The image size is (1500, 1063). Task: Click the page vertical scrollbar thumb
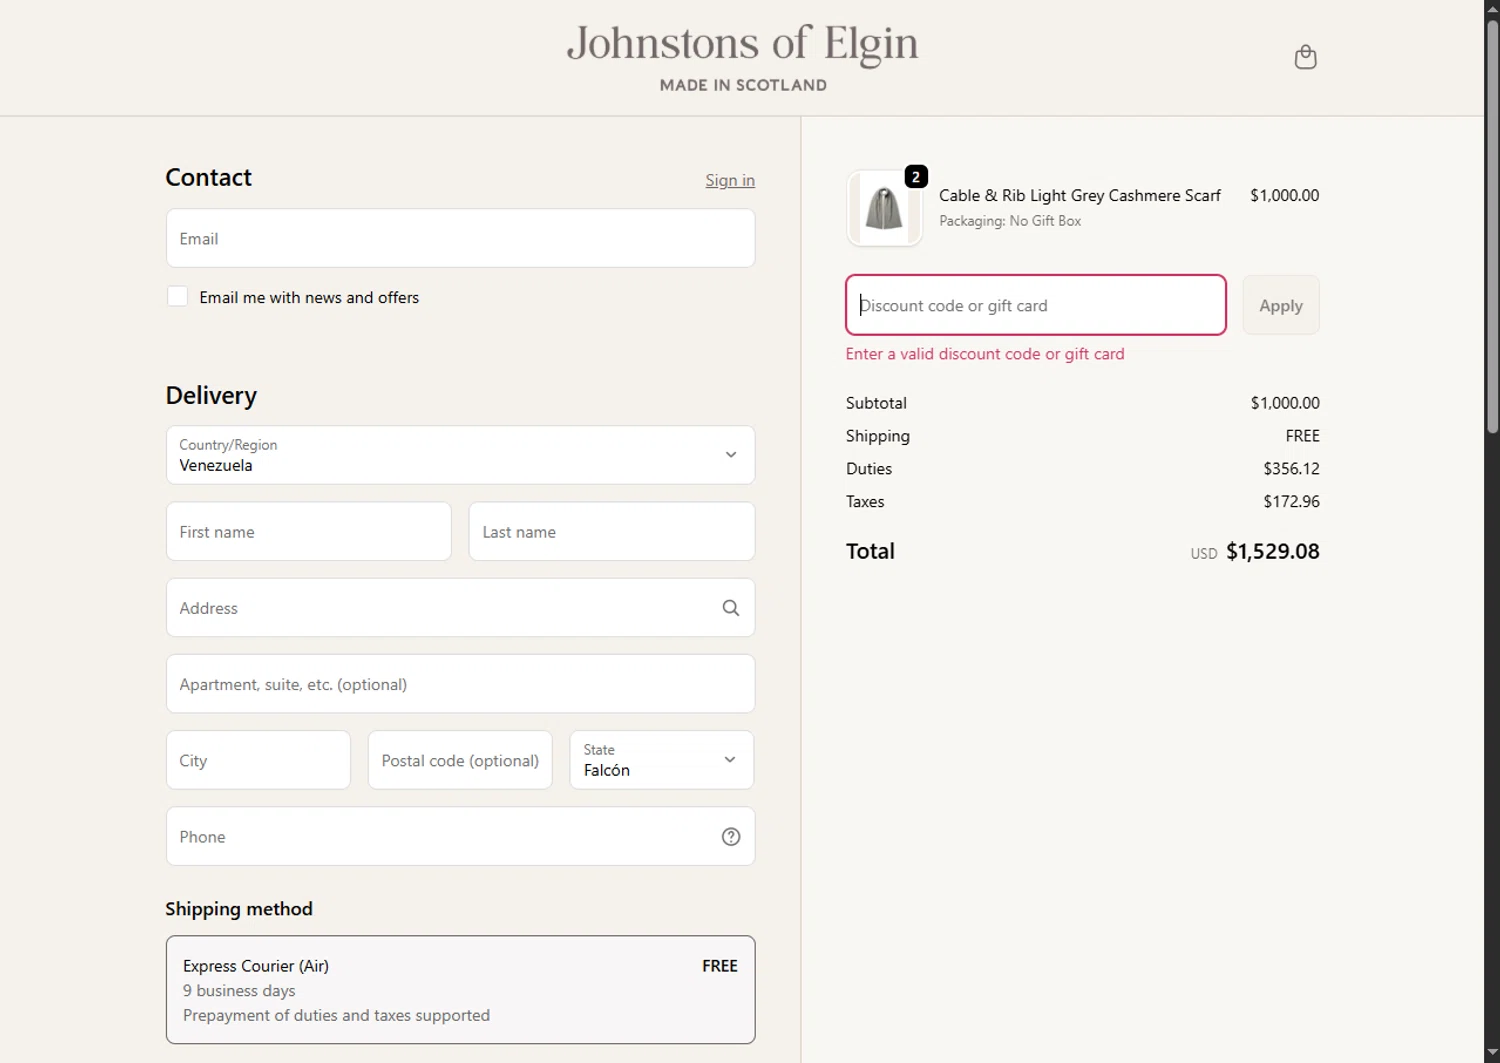pyautogui.click(x=1492, y=225)
